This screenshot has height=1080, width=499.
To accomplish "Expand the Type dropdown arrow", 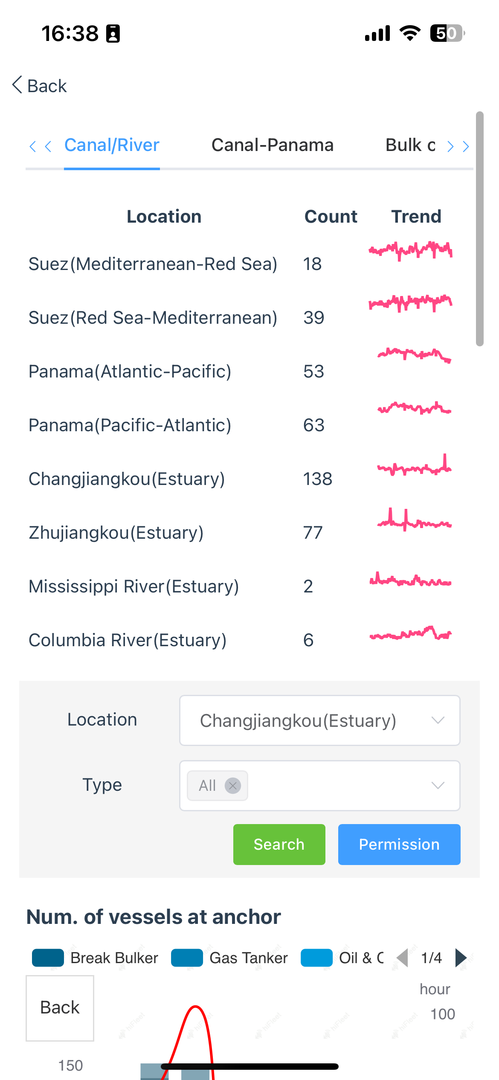I will [x=438, y=785].
